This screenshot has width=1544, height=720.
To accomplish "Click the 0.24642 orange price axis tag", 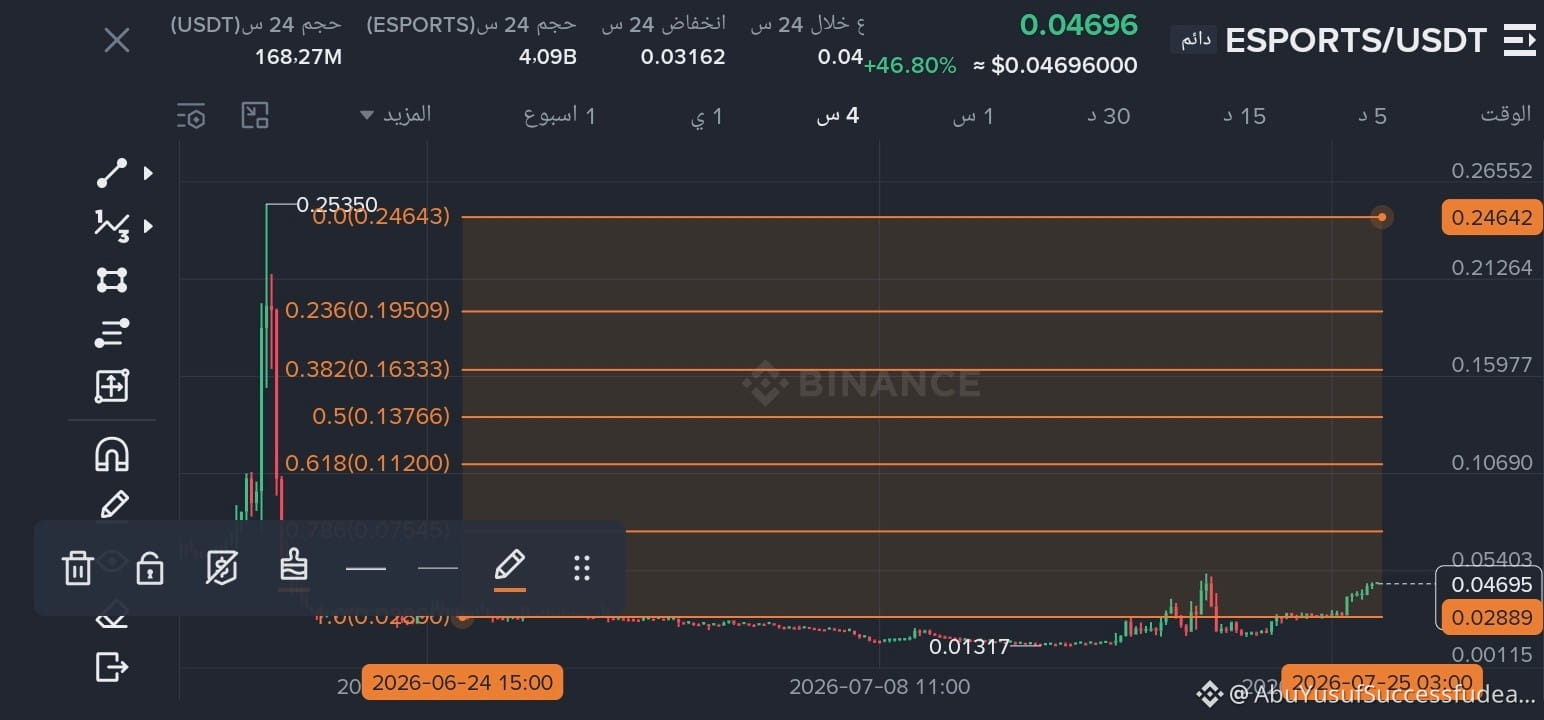I will [1490, 217].
